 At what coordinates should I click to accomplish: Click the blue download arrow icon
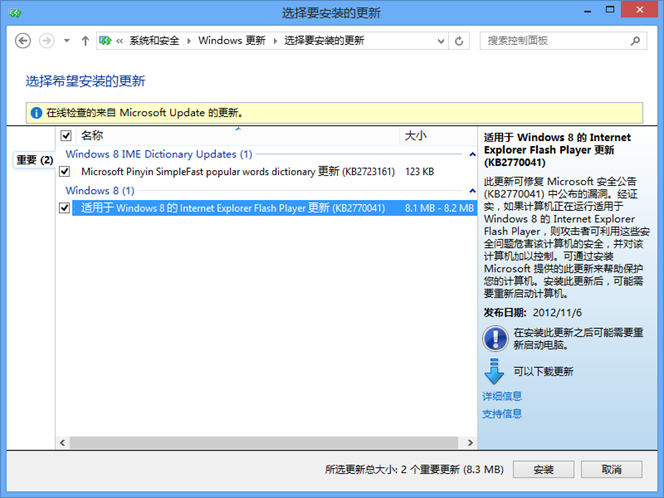point(495,371)
